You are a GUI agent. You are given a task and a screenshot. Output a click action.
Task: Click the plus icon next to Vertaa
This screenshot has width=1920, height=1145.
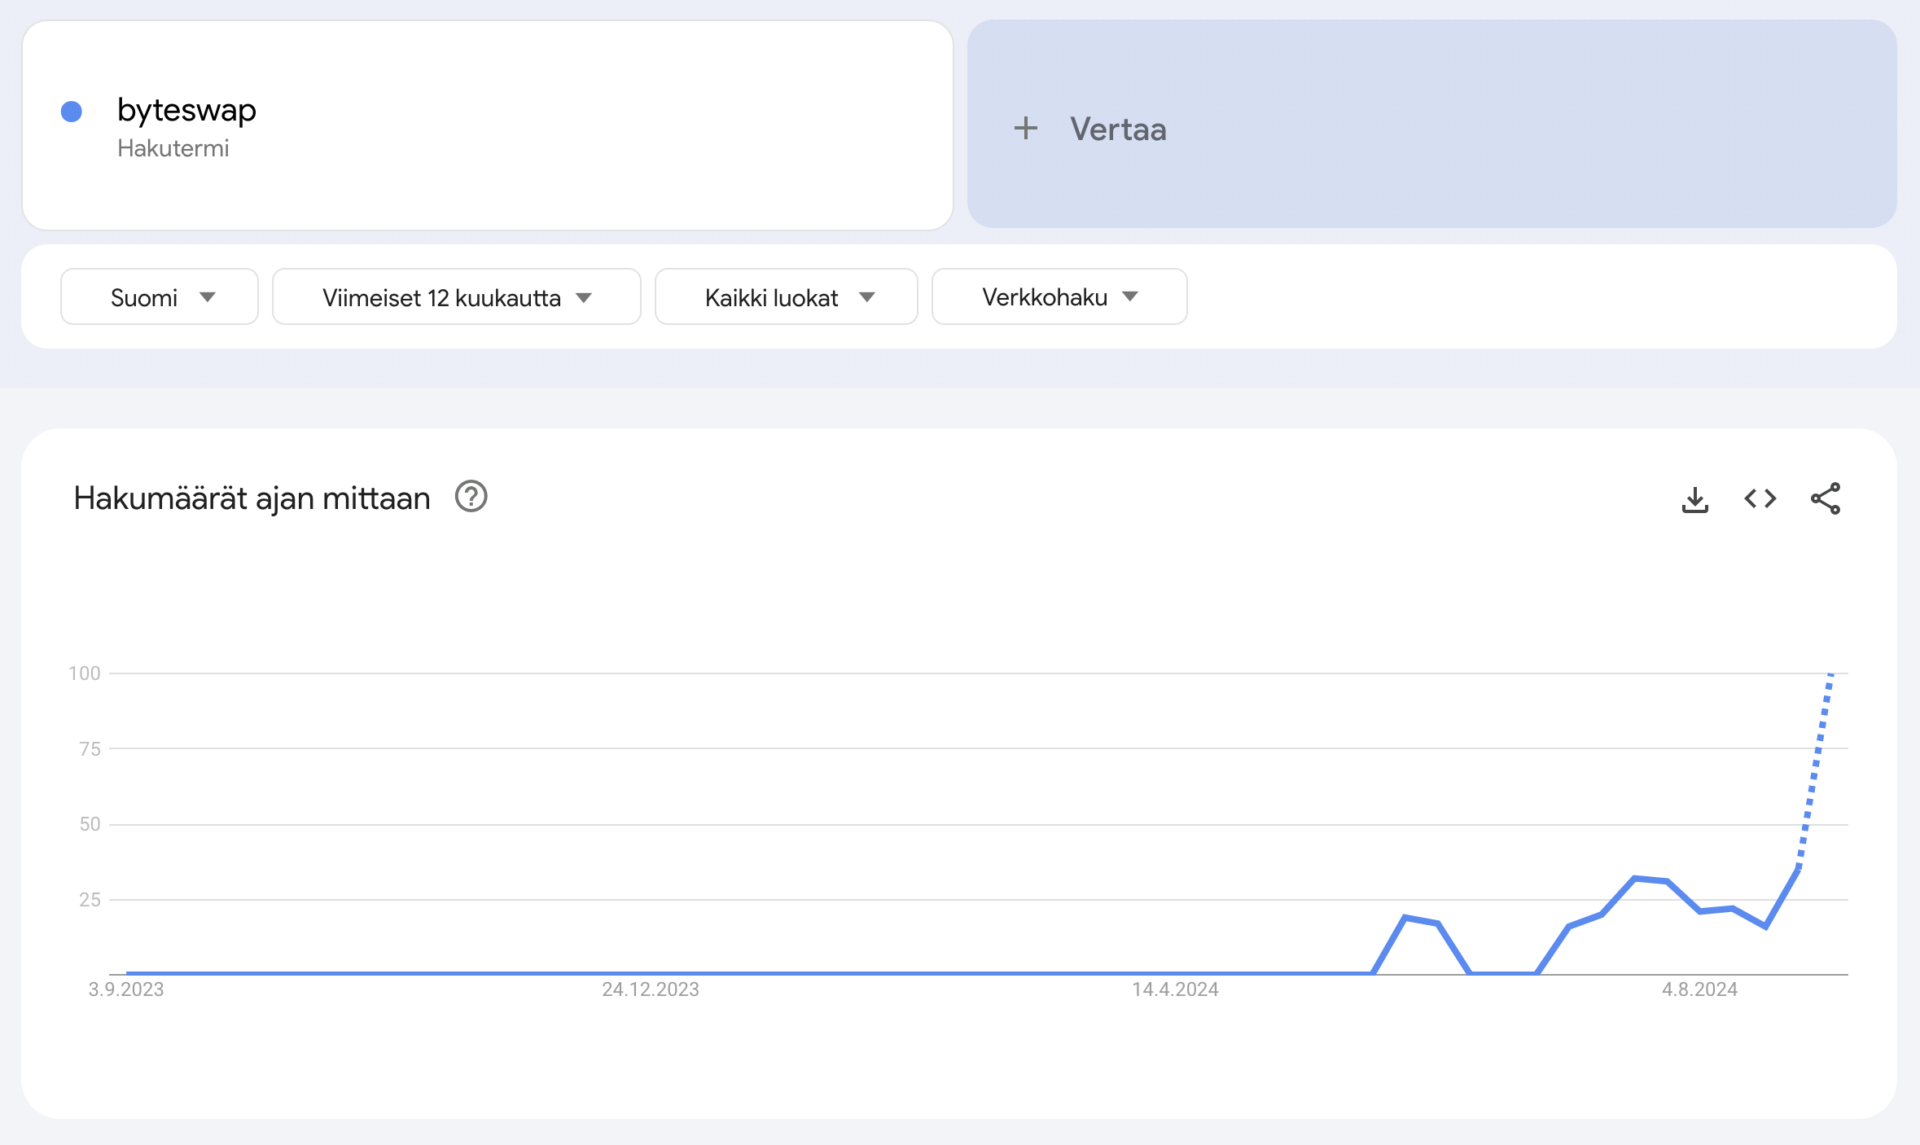point(1026,128)
